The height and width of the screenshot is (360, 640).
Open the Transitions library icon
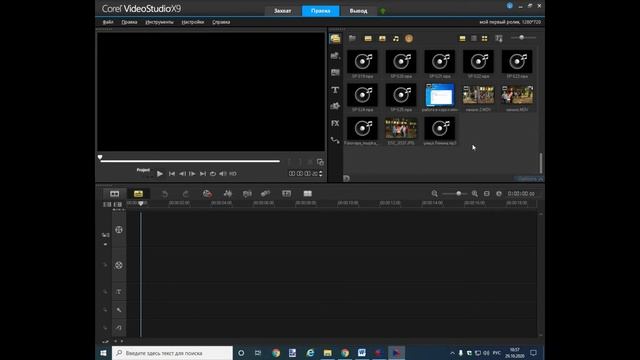point(335,72)
